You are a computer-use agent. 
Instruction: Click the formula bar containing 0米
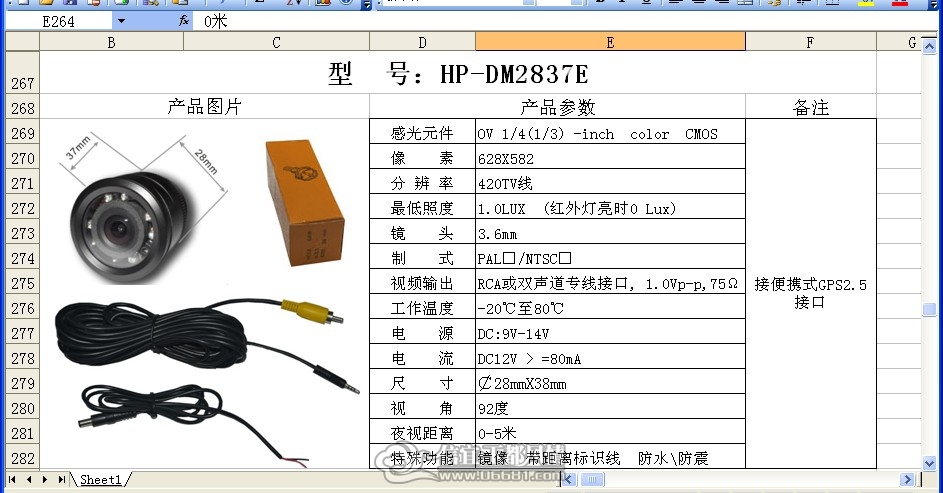point(565,21)
